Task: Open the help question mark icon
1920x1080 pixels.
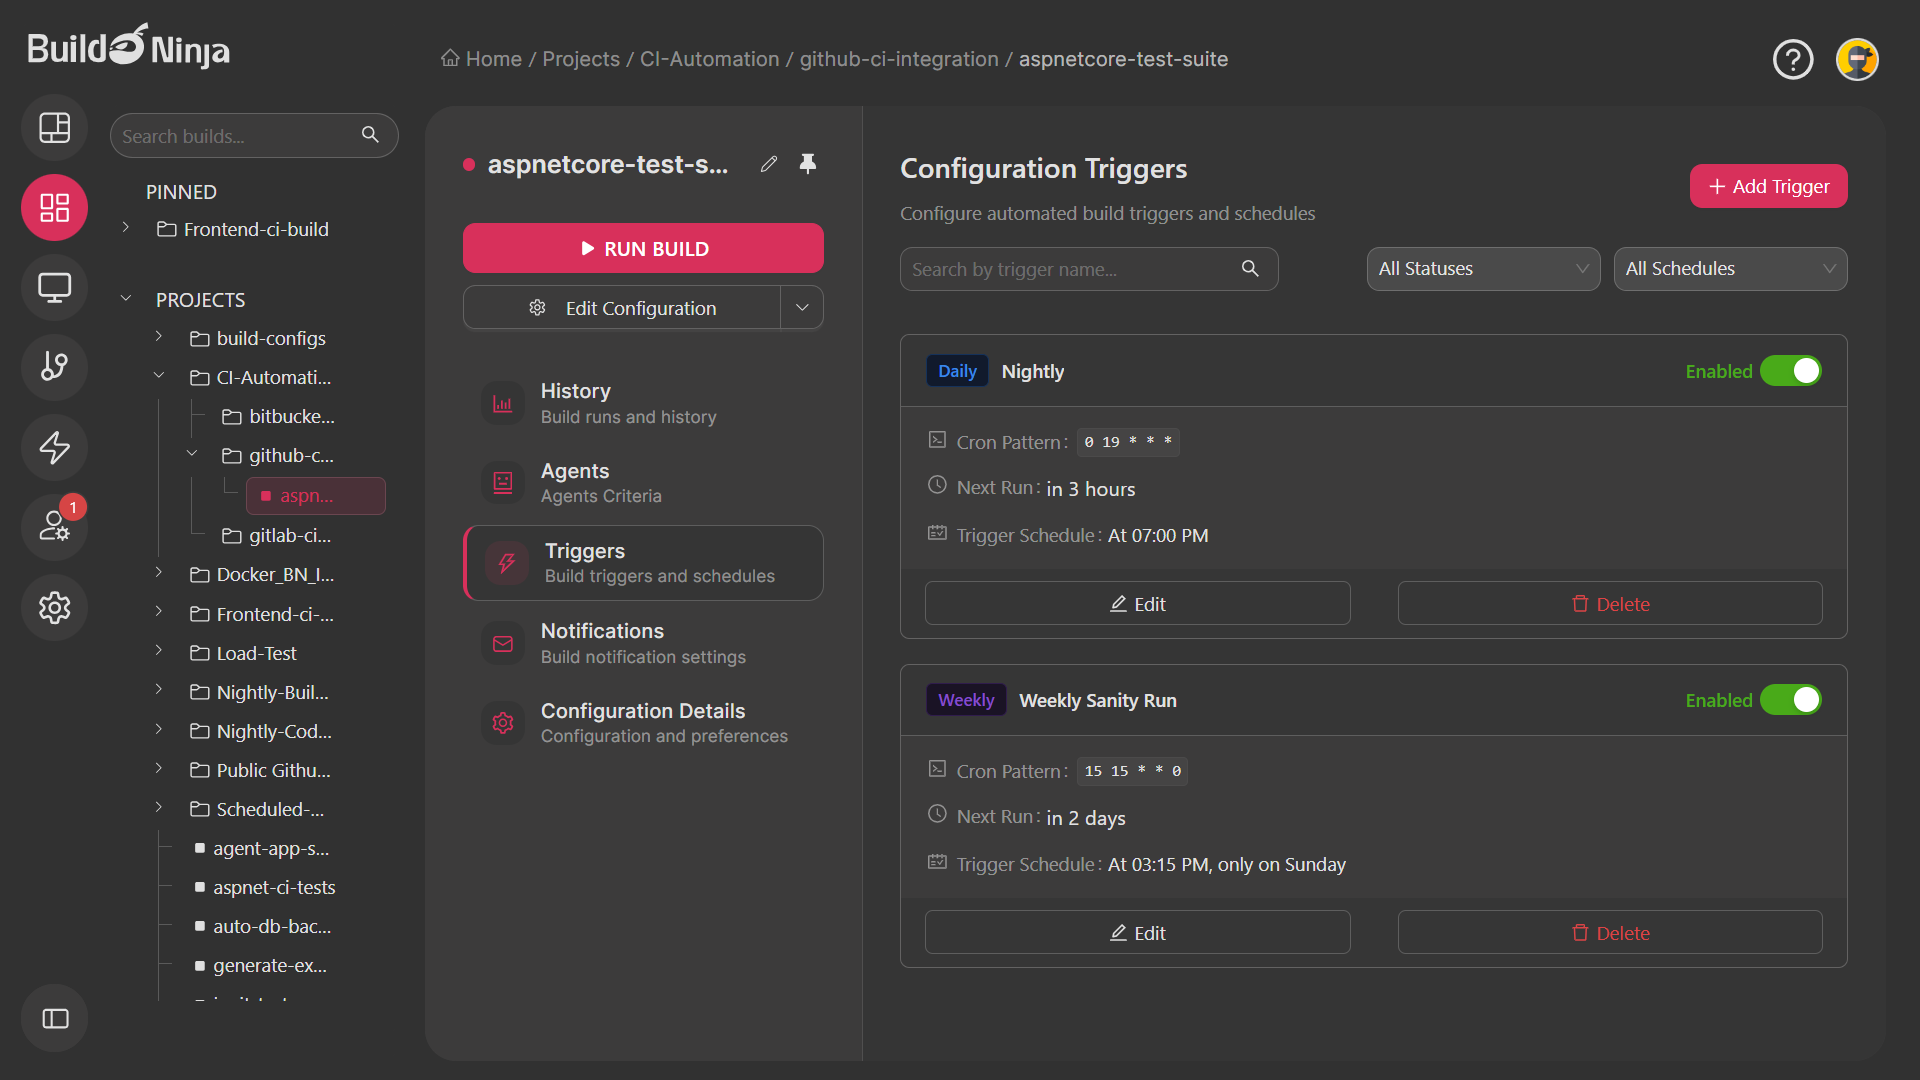Action: pos(1792,59)
